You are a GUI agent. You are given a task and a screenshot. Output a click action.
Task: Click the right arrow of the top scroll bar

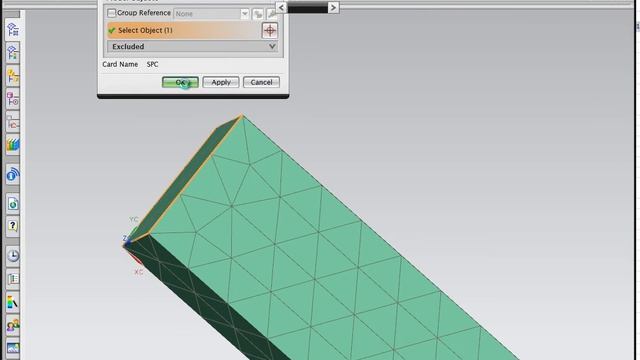point(333,7)
